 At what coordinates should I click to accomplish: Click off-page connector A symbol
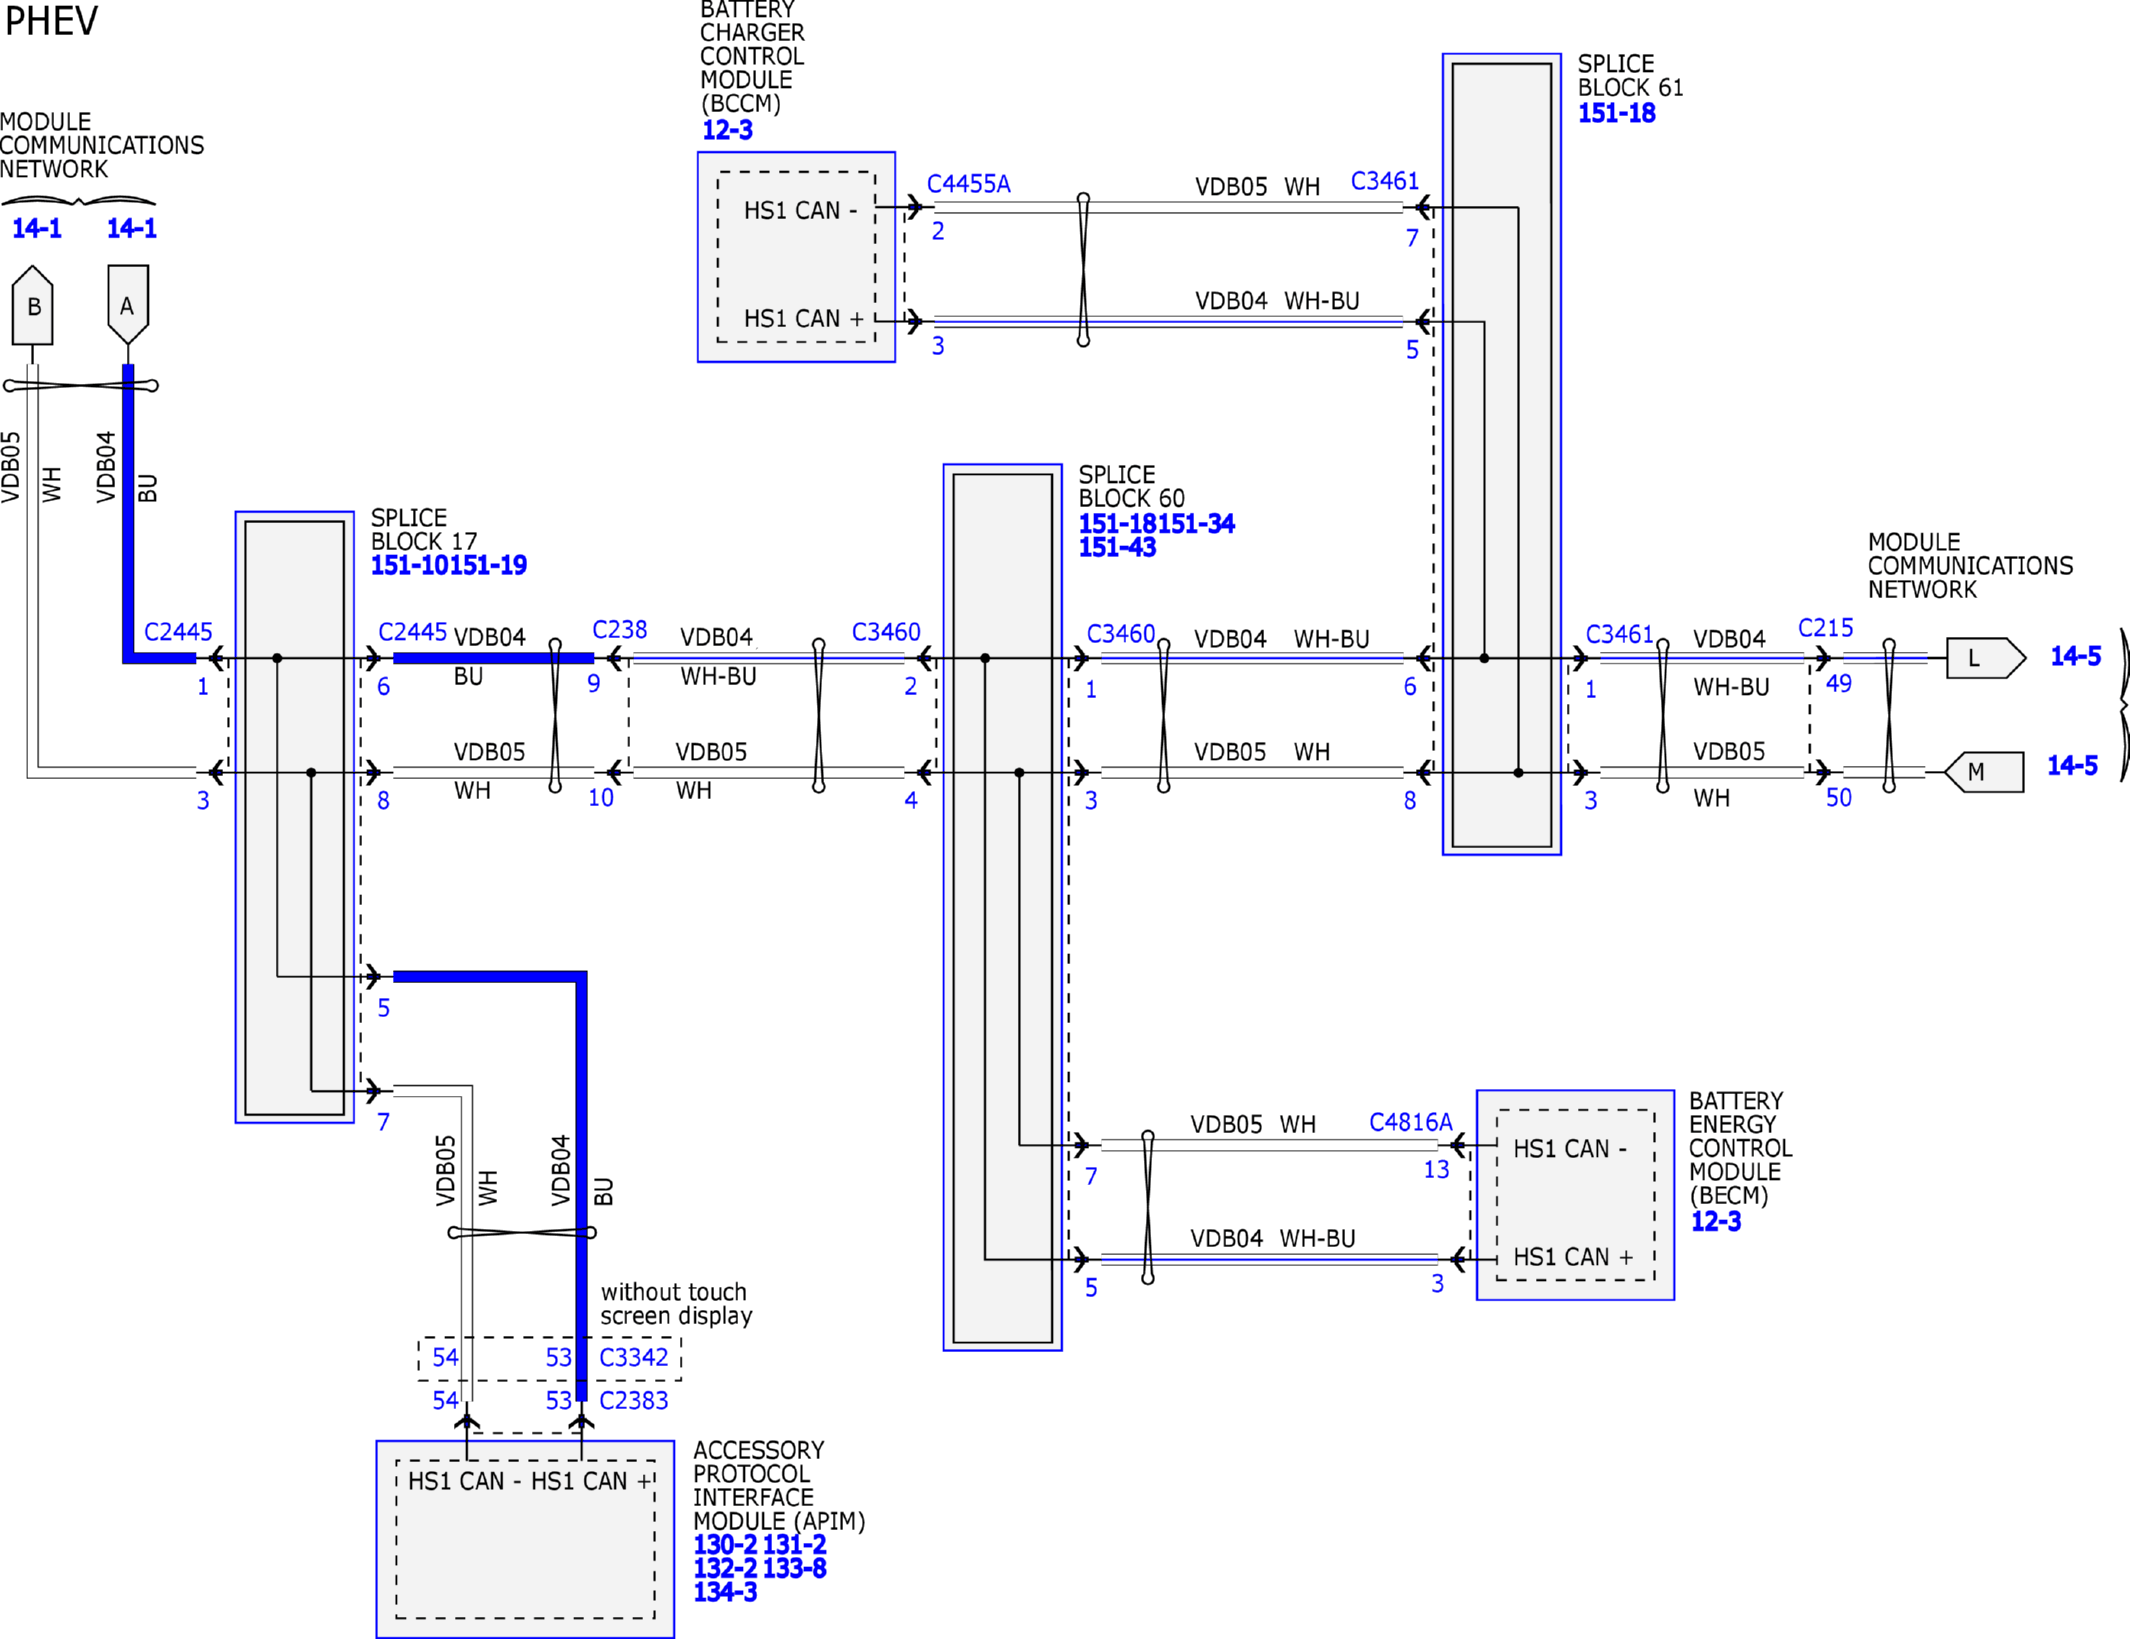pyautogui.click(x=128, y=304)
